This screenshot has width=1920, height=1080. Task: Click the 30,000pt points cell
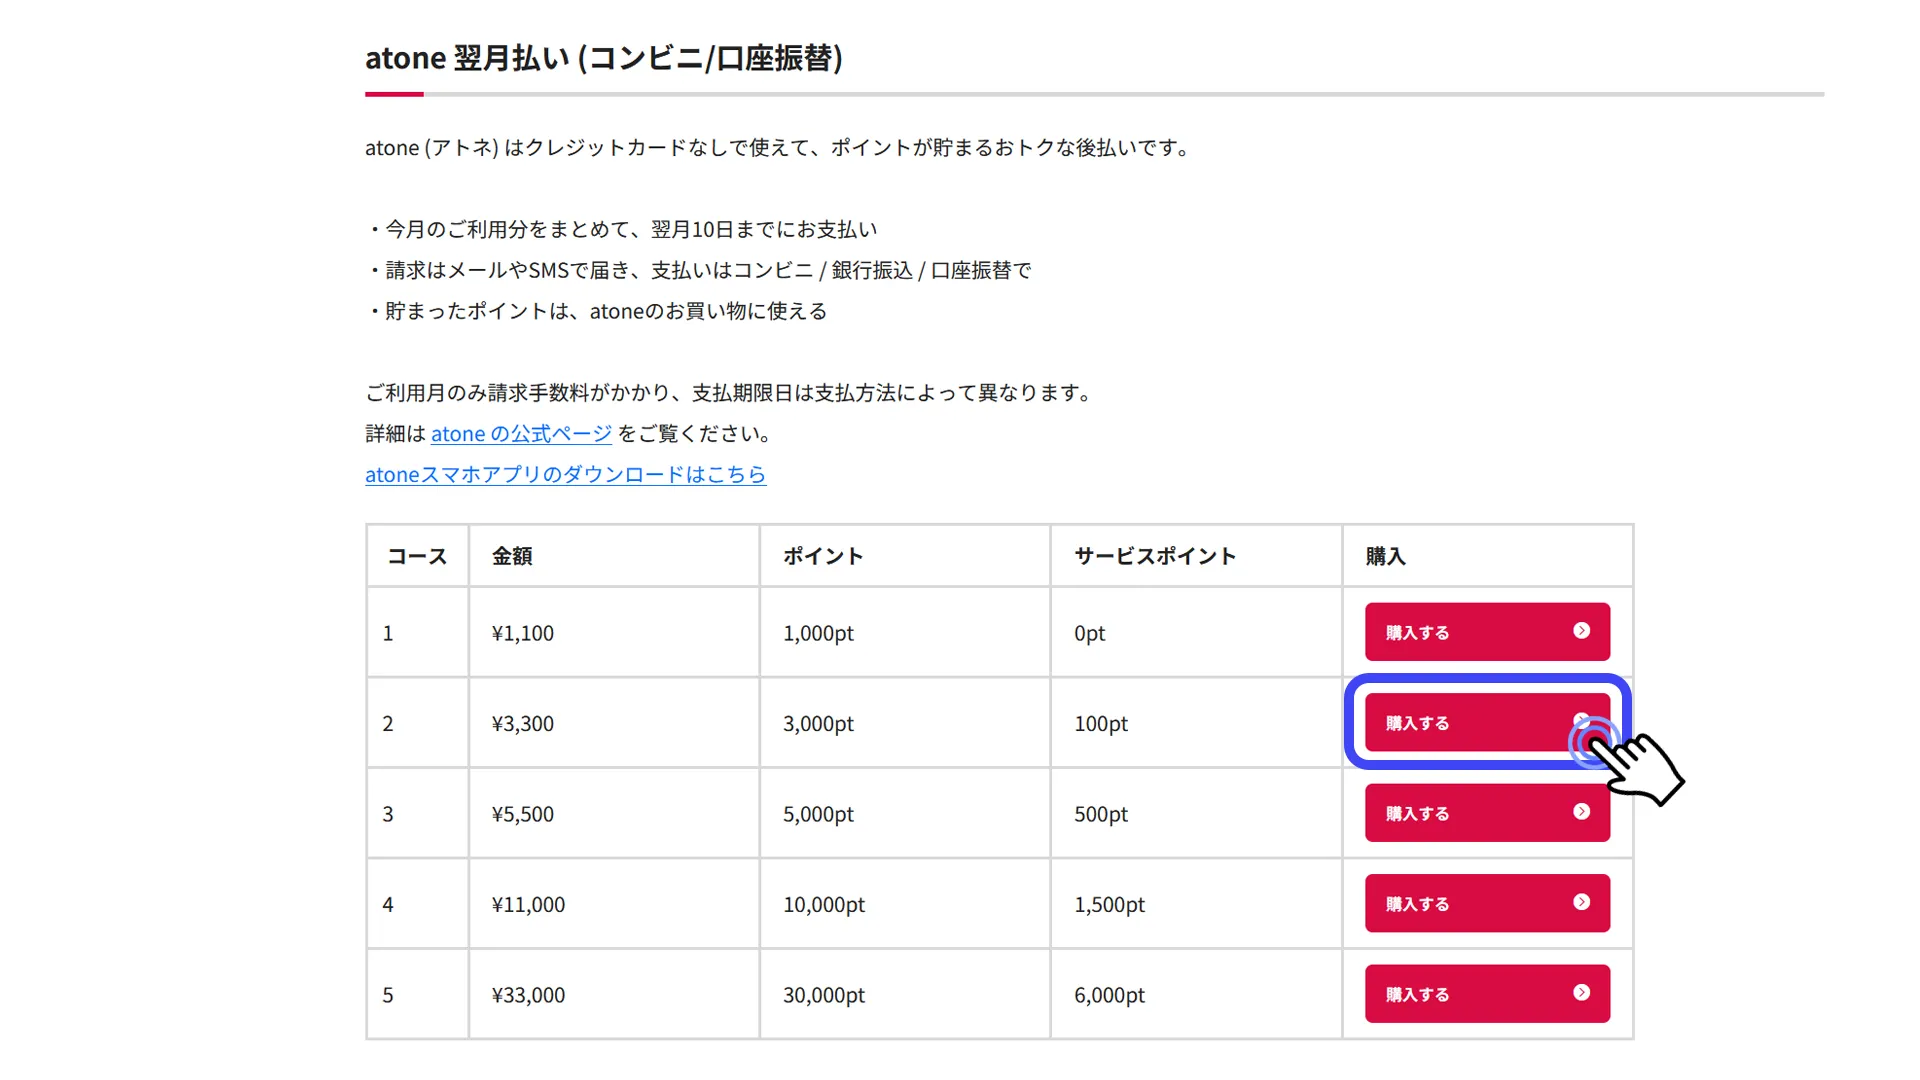pyautogui.click(x=824, y=996)
